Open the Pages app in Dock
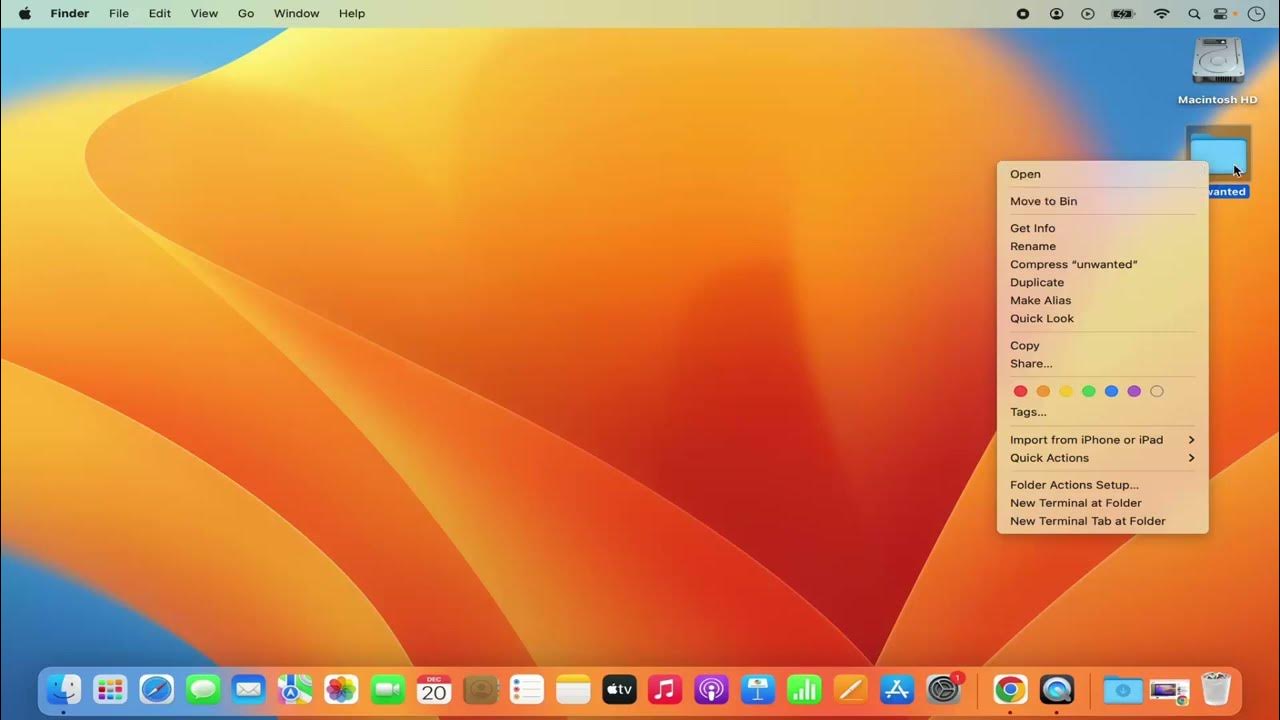 (850, 689)
